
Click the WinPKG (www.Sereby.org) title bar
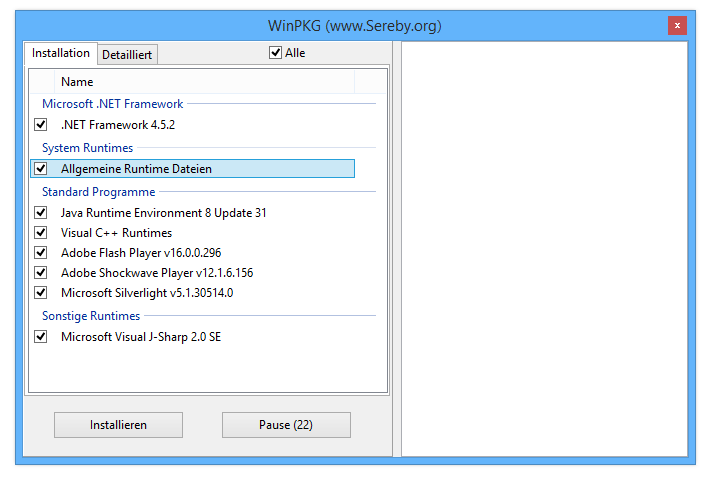coord(355,26)
